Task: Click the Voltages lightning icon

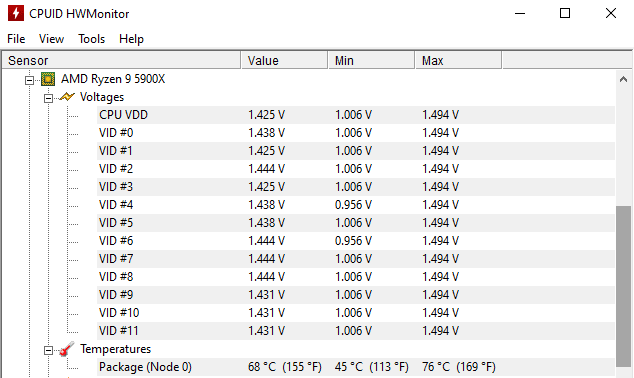Action: pos(67,97)
